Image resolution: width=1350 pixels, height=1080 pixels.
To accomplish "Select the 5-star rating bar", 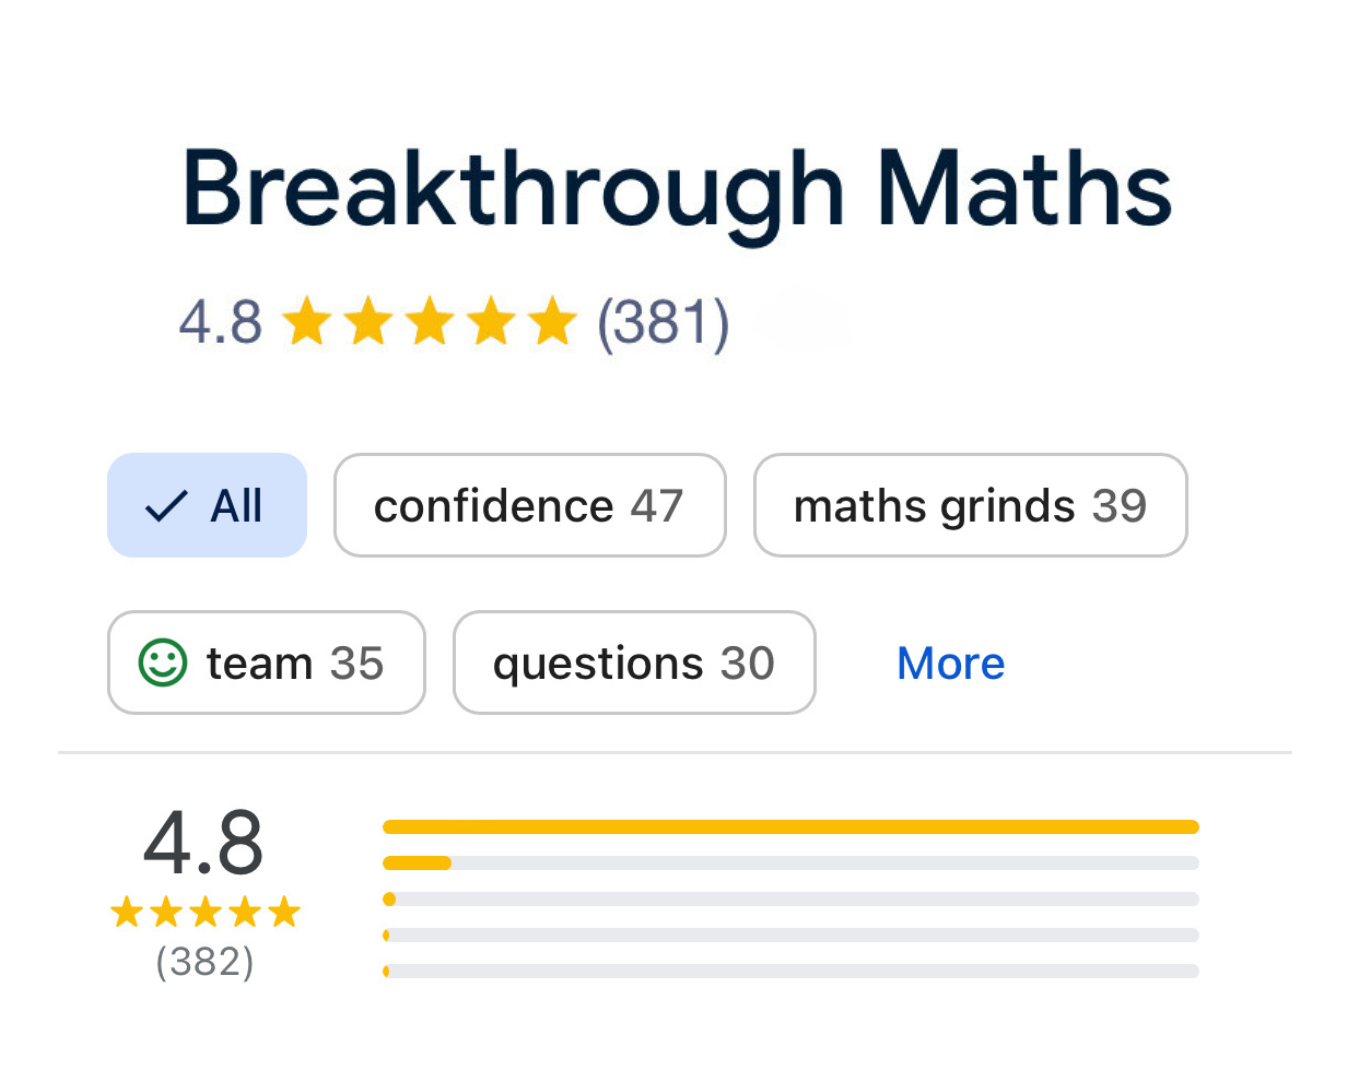I will pos(790,827).
